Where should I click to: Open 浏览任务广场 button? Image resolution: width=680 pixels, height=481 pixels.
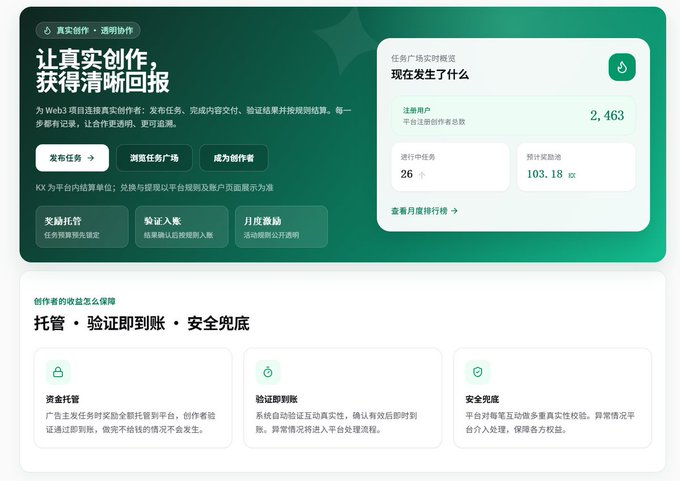point(154,158)
